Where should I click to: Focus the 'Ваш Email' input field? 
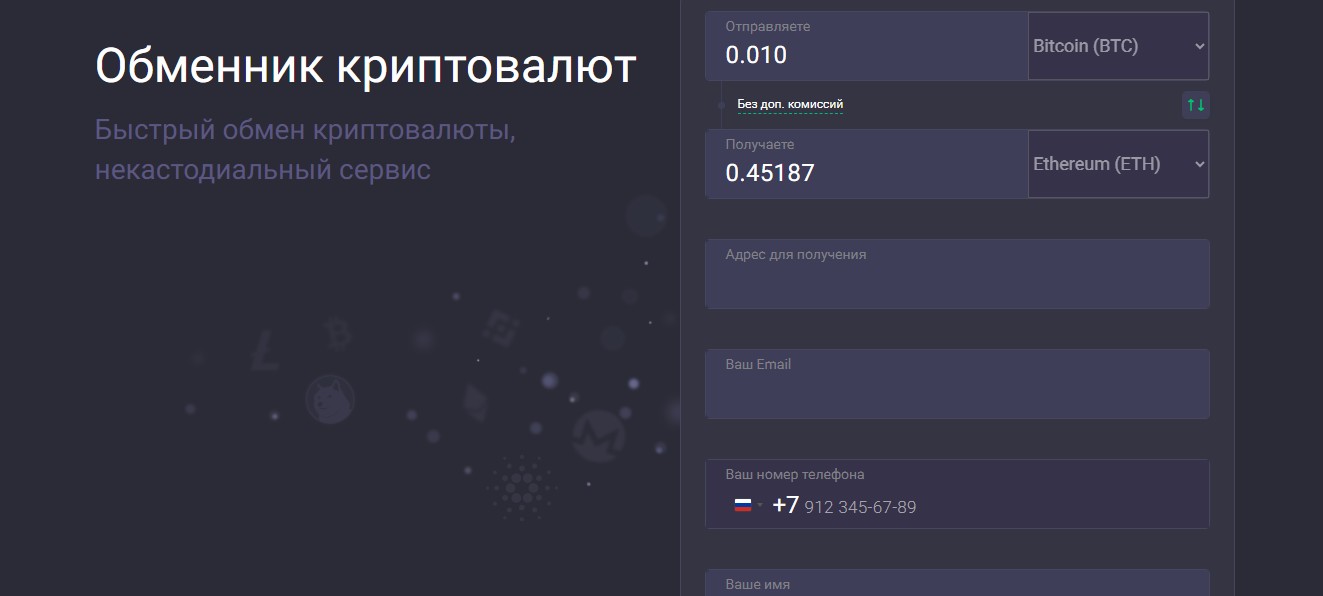pos(957,384)
